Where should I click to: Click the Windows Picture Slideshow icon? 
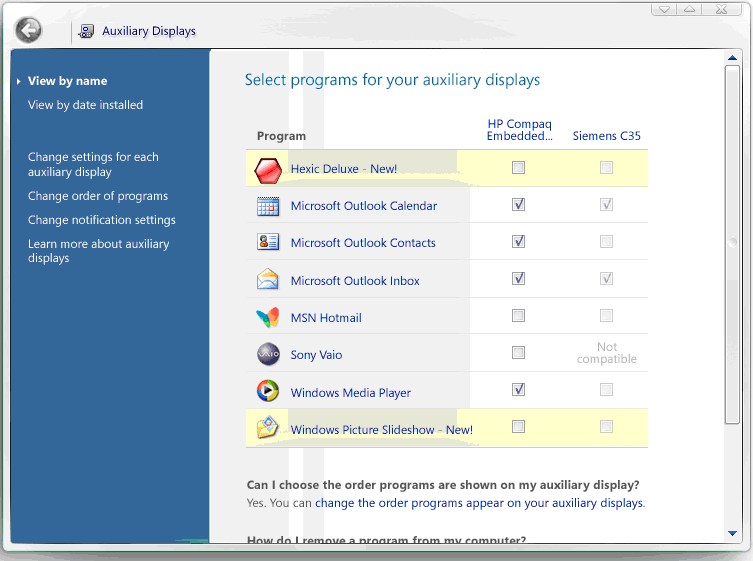(x=268, y=429)
